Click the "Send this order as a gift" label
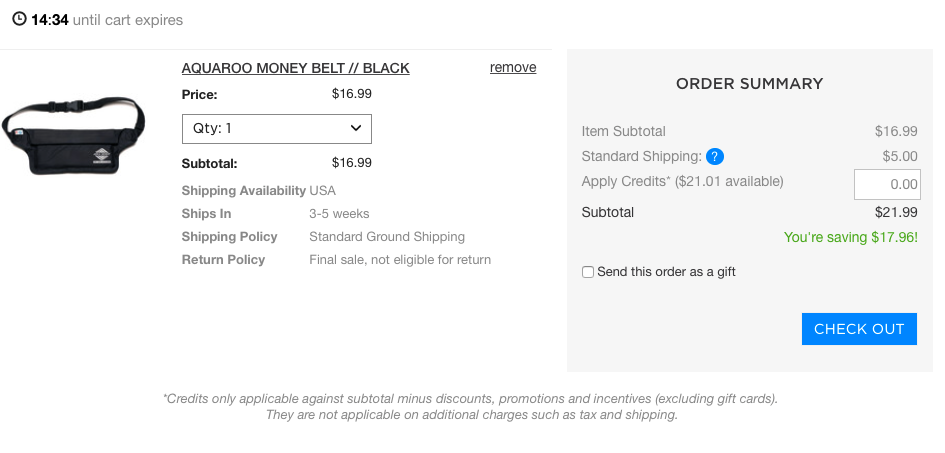Image resolution: width=945 pixels, height=453 pixels. [x=666, y=272]
